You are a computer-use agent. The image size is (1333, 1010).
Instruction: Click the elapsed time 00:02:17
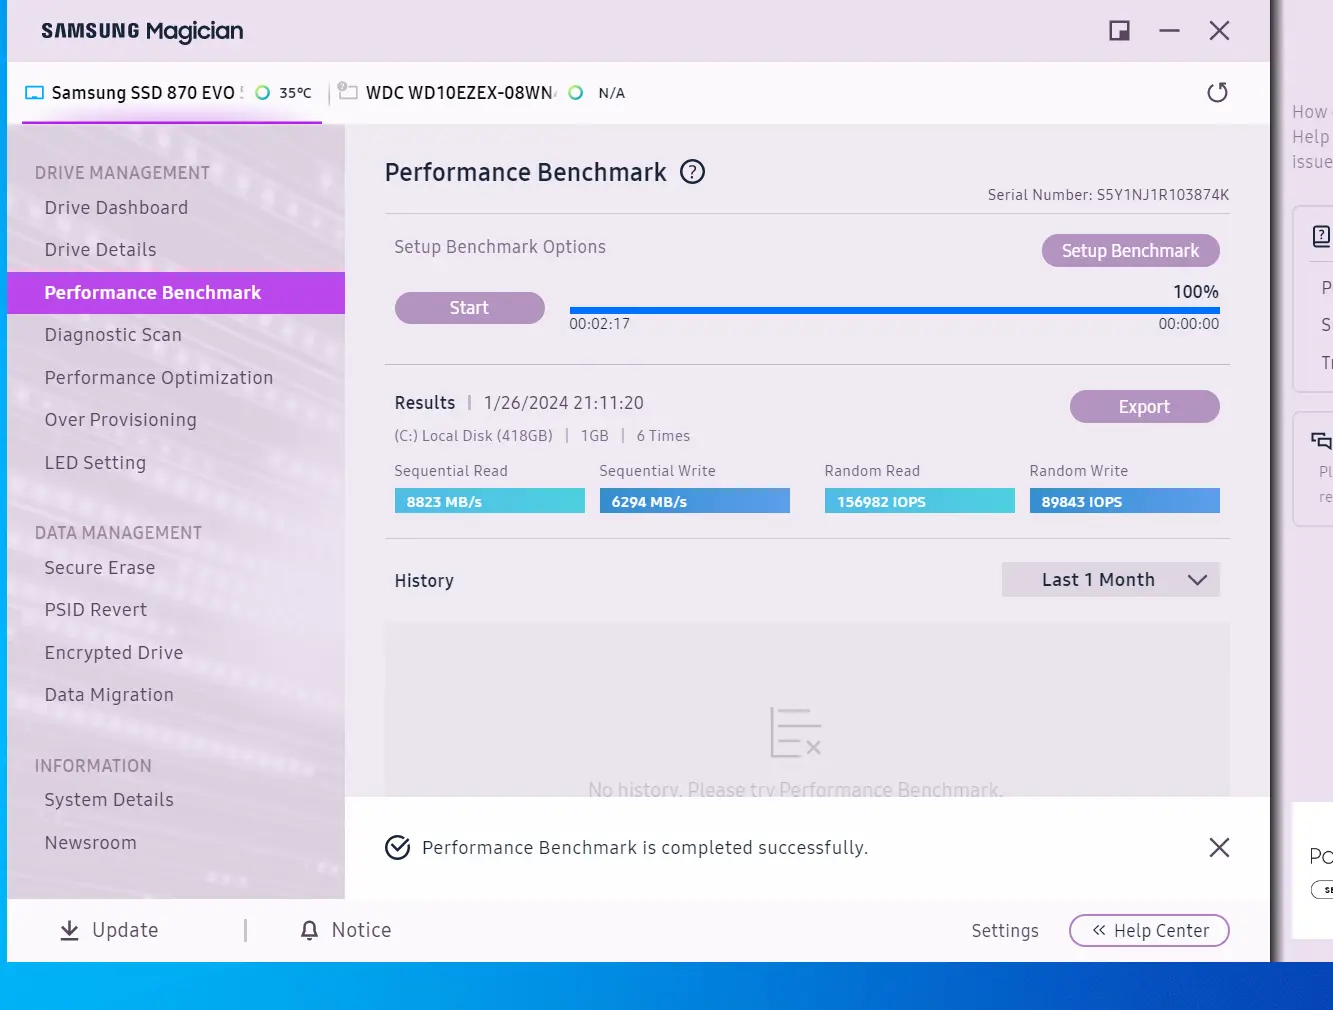(x=599, y=324)
